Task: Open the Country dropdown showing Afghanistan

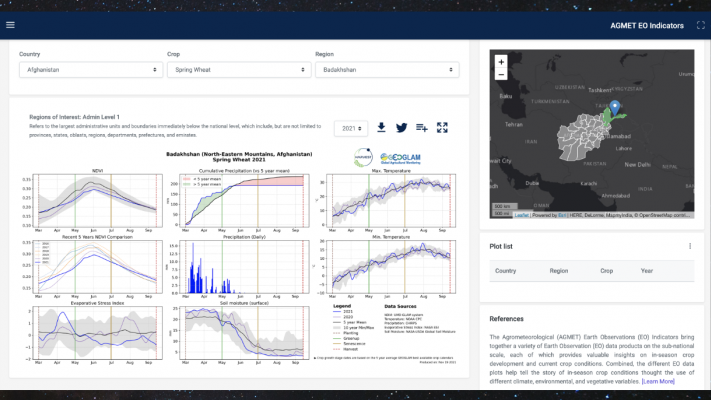Action: 90,70
